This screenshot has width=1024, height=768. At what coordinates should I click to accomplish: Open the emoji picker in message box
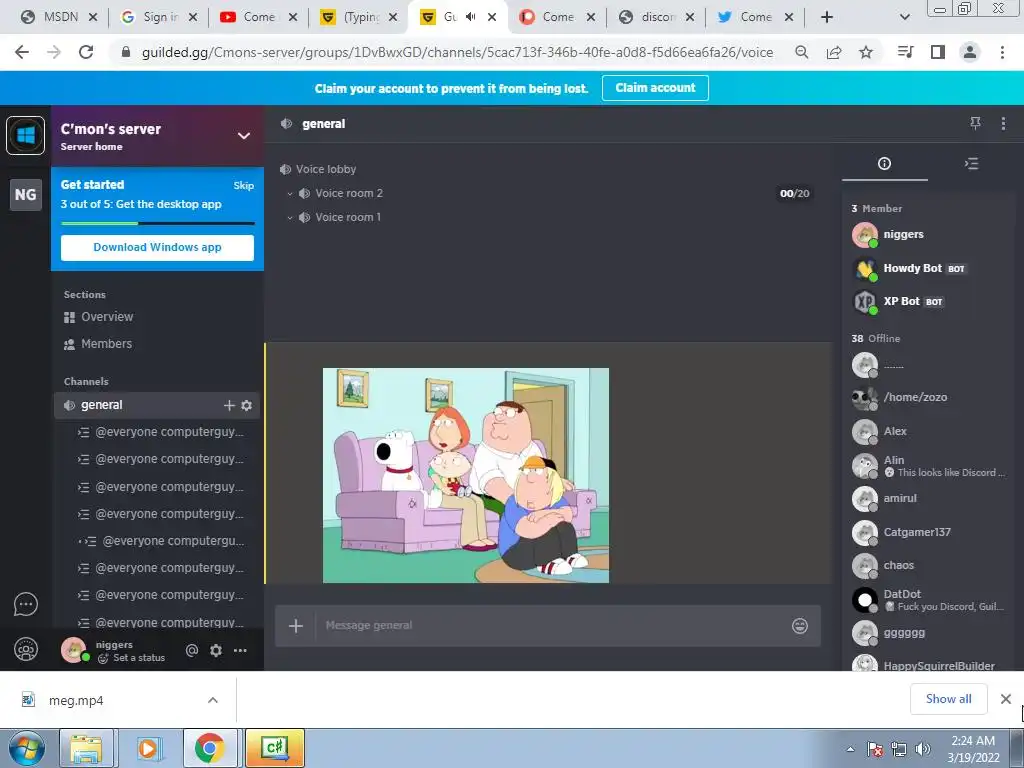point(800,626)
